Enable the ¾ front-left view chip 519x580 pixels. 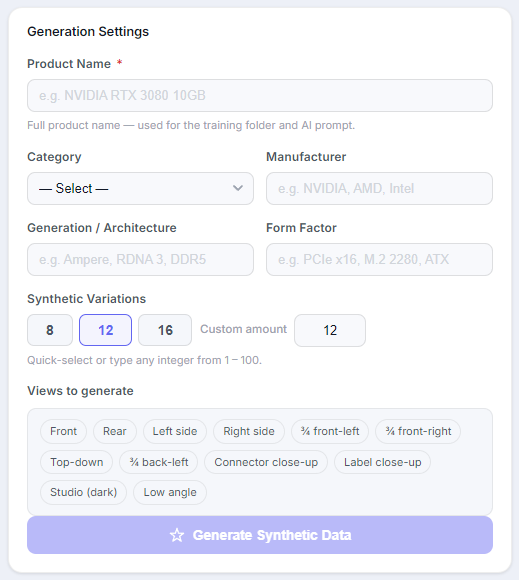330,431
